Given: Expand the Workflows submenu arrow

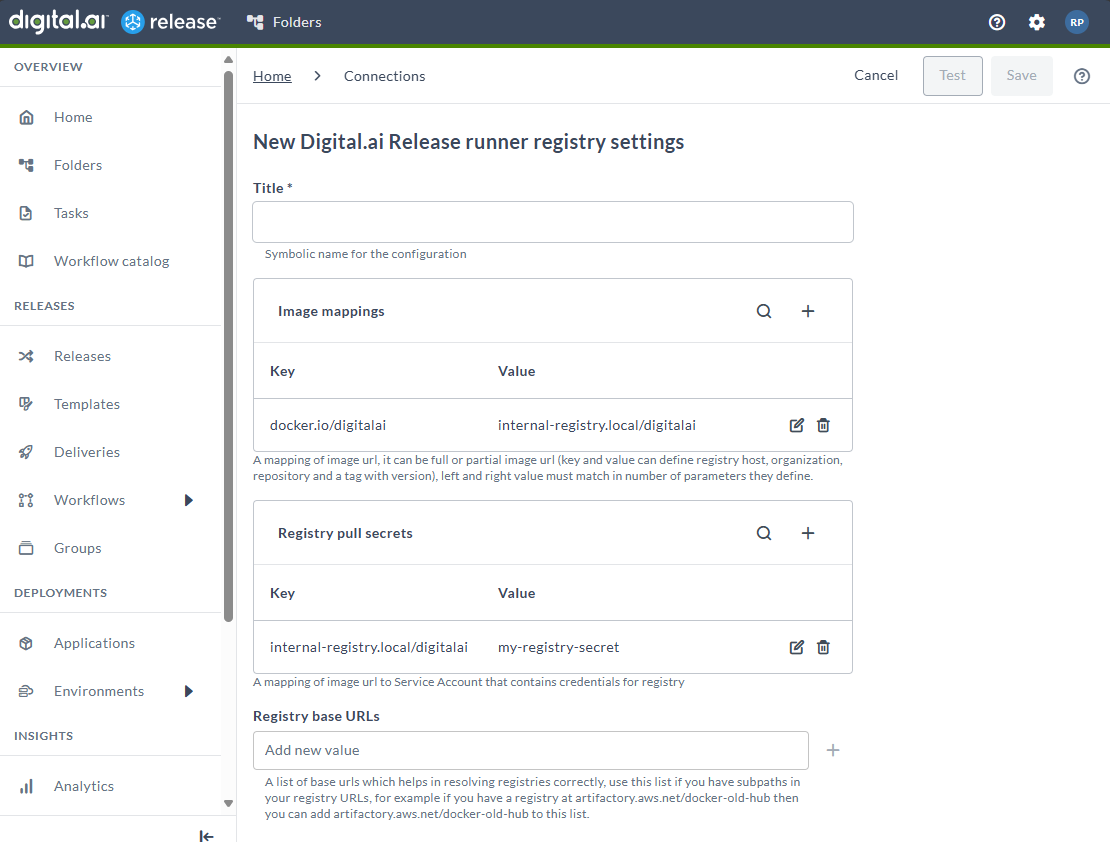Looking at the screenshot, I should [189, 500].
